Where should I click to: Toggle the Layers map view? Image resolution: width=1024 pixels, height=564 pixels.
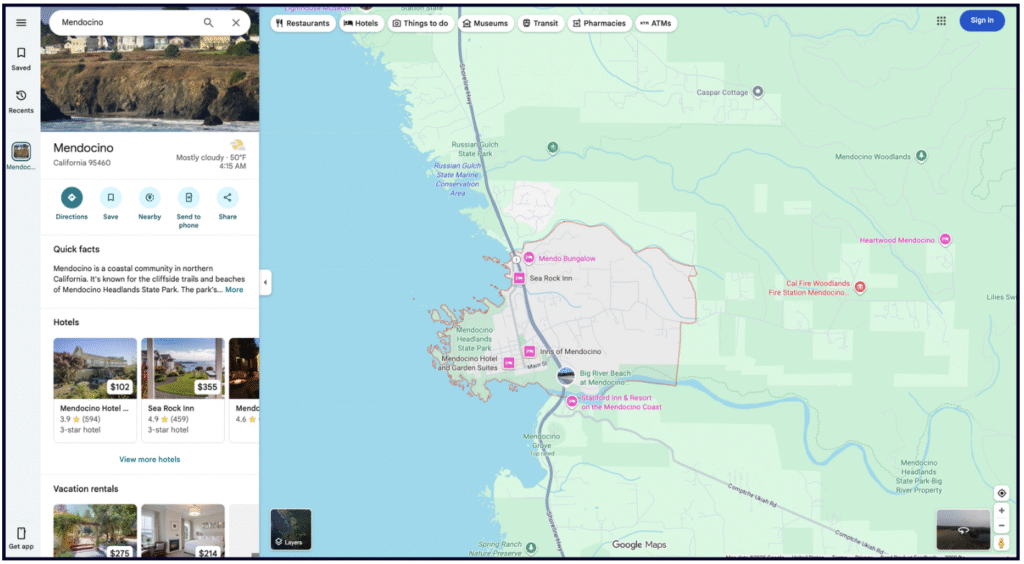tap(291, 529)
